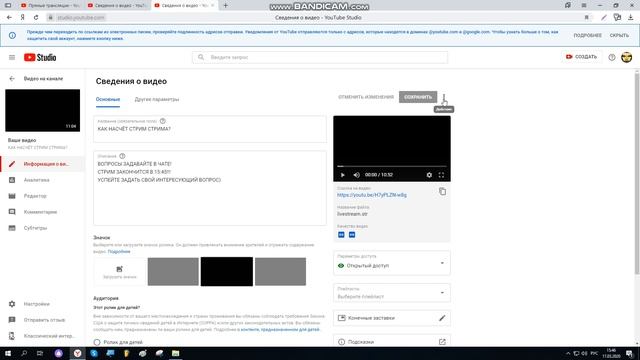
Task: Go back using the 'Видео на канале' arrow
Action: pos(12,78)
